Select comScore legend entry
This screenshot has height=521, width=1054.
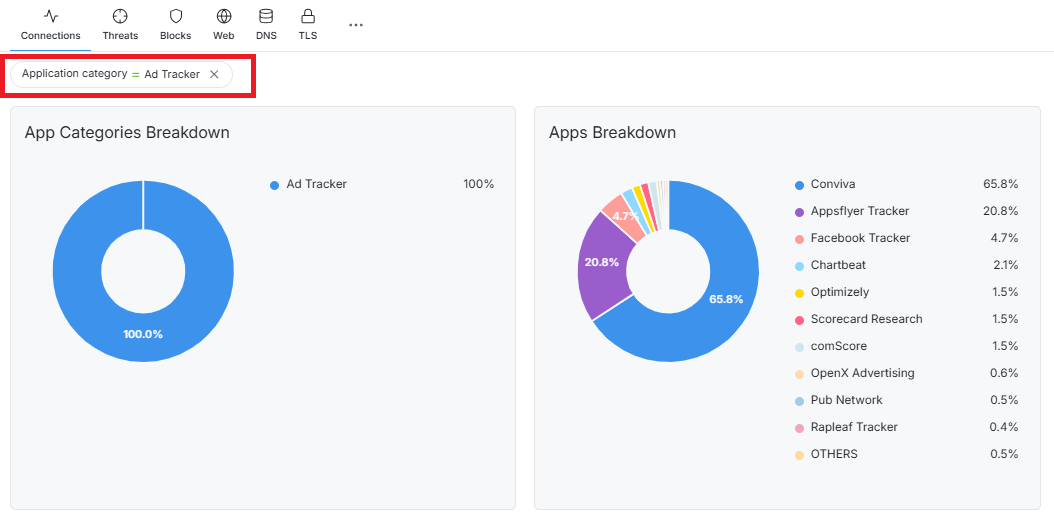coord(839,346)
